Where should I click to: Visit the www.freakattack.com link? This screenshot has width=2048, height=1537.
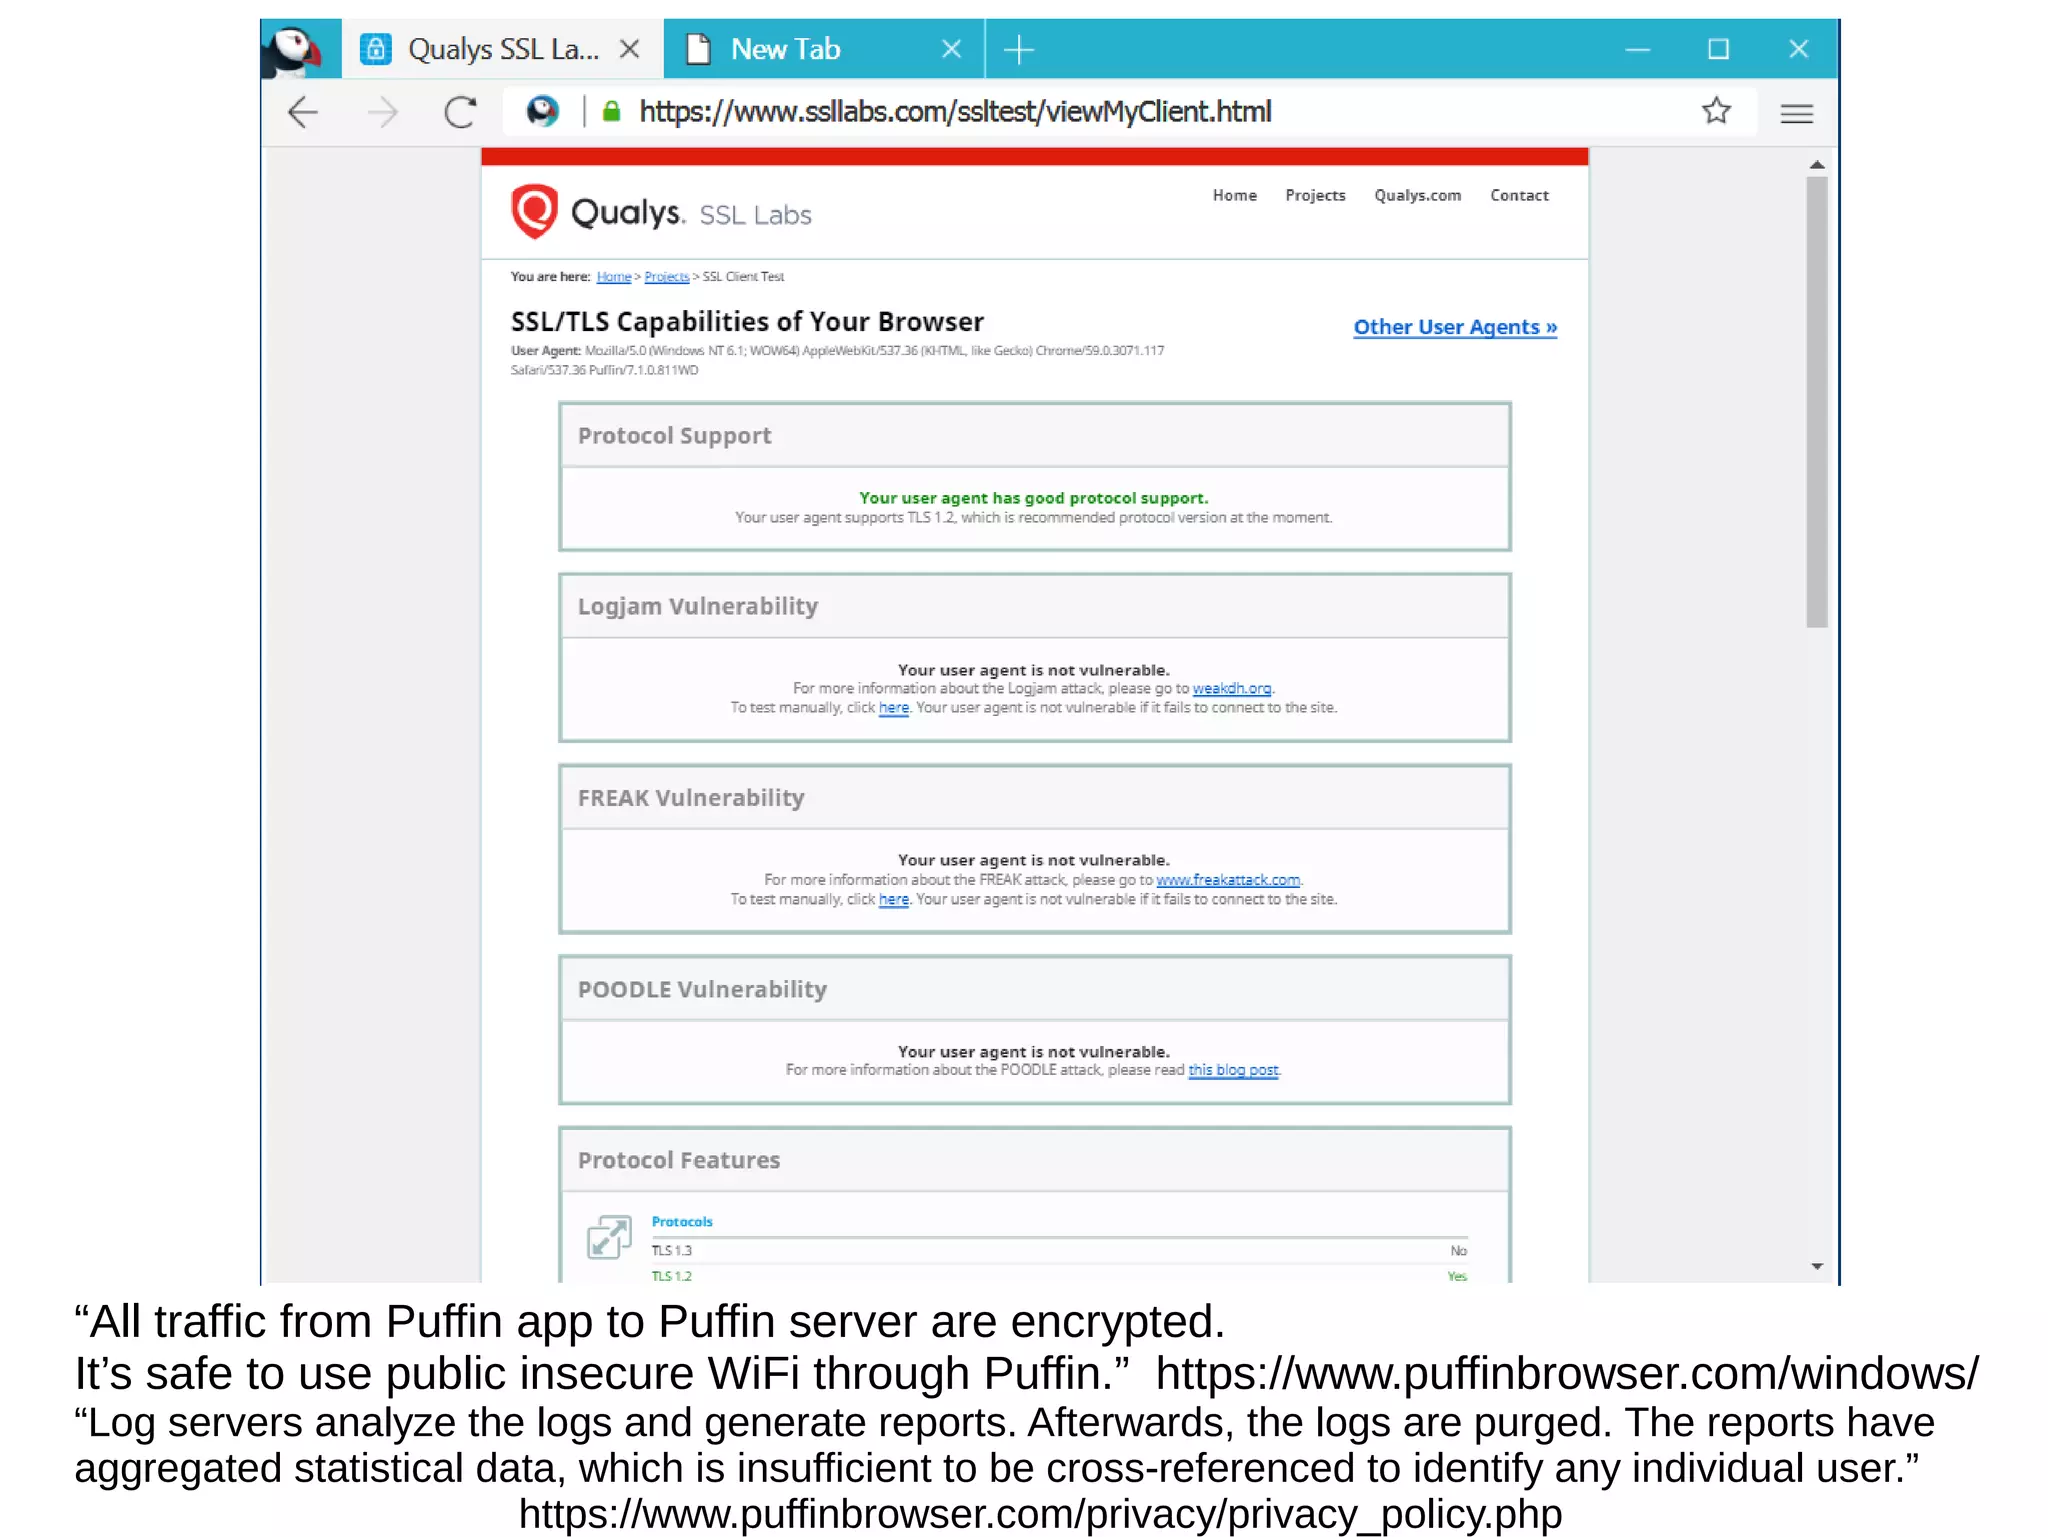[1228, 880]
